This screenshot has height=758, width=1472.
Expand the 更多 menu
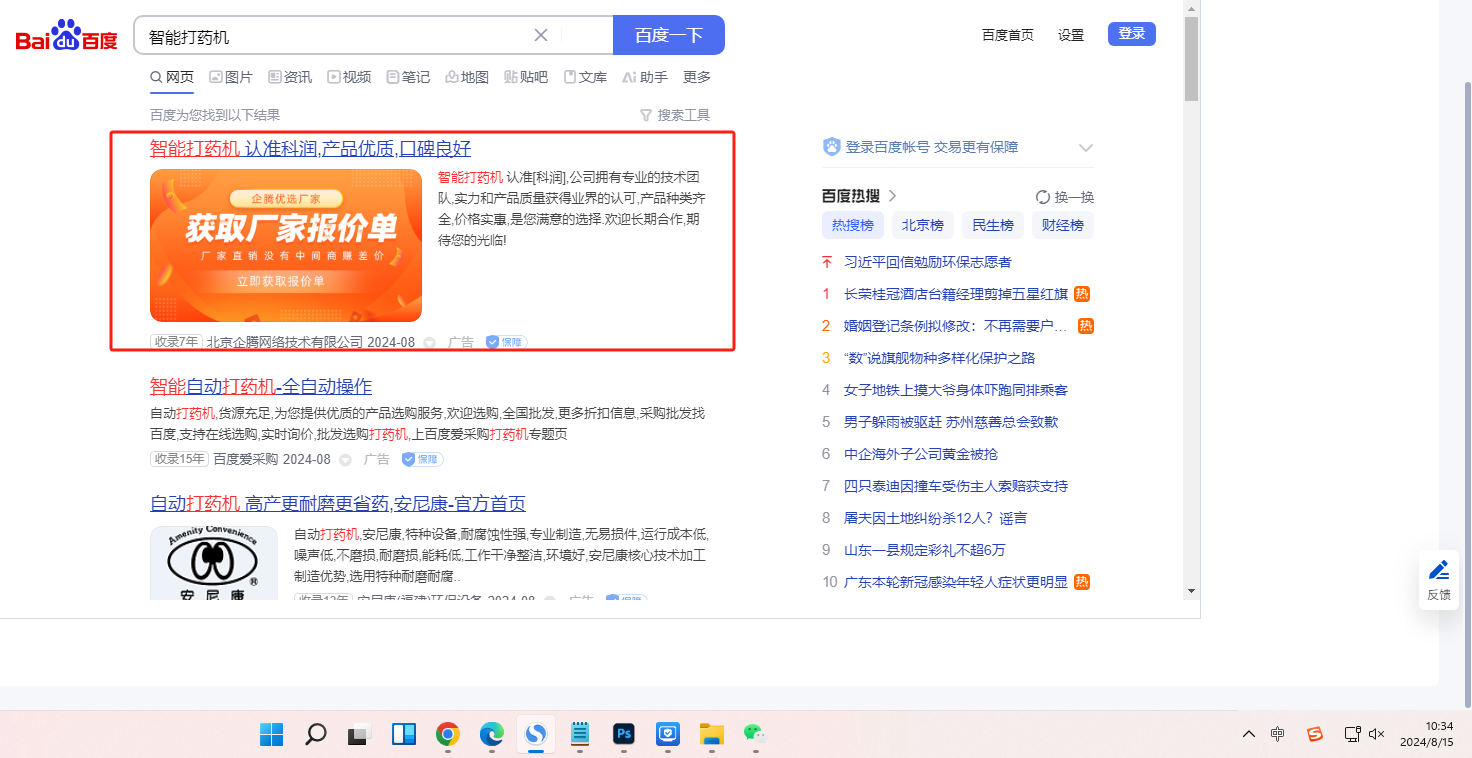click(697, 77)
